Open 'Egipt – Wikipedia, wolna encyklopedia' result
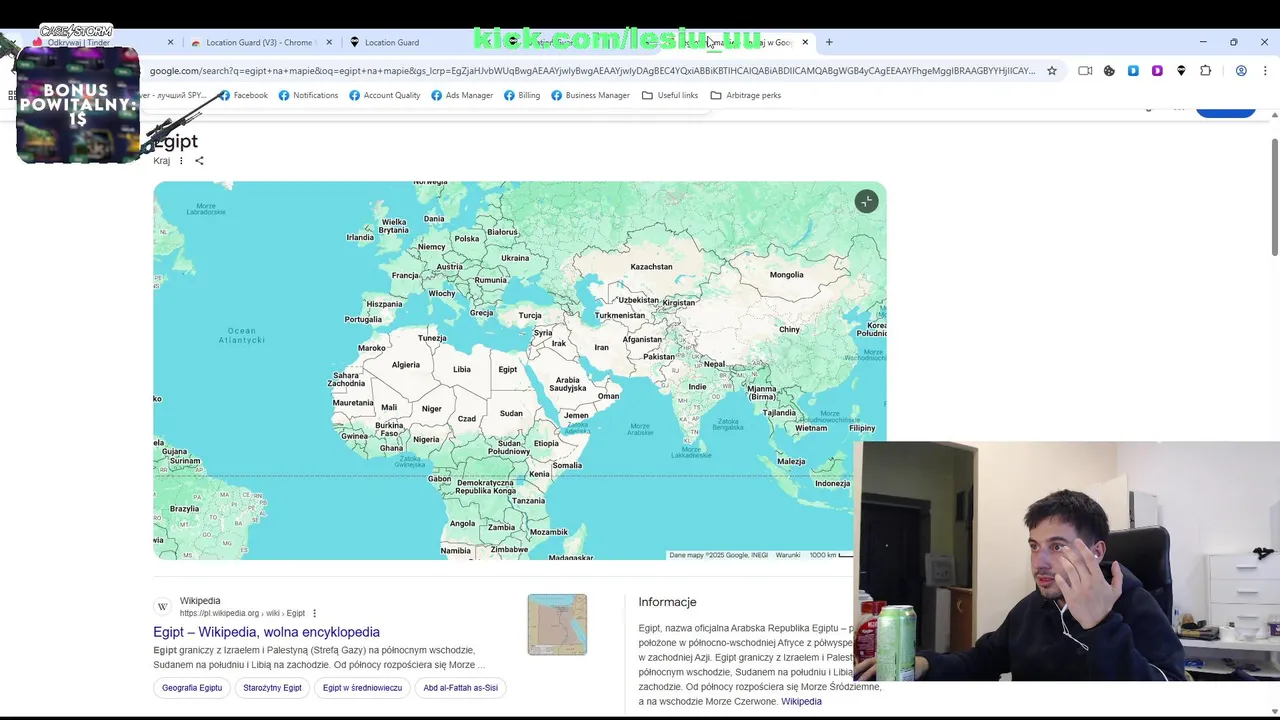The height and width of the screenshot is (720, 1280). tap(266, 632)
